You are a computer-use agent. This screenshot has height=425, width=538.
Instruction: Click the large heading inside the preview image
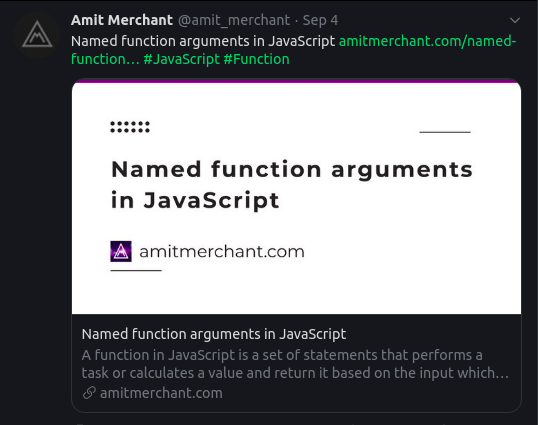(x=292, y=185)
